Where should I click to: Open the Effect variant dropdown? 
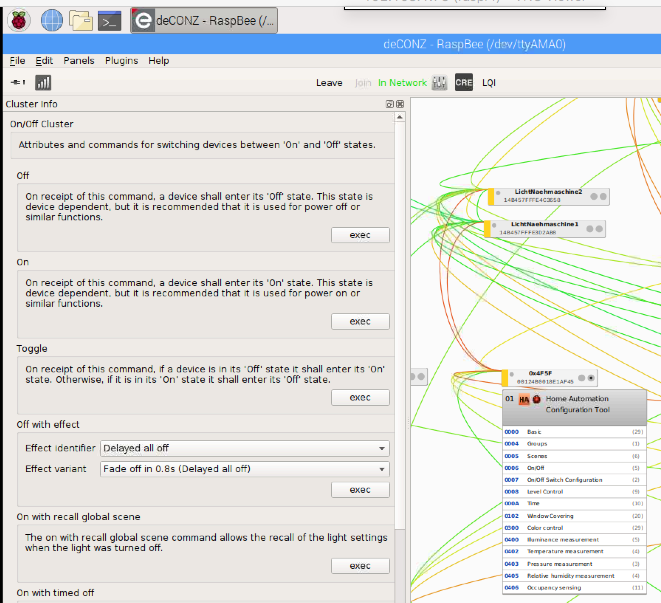pyautogui.click(x=245, y=469)
